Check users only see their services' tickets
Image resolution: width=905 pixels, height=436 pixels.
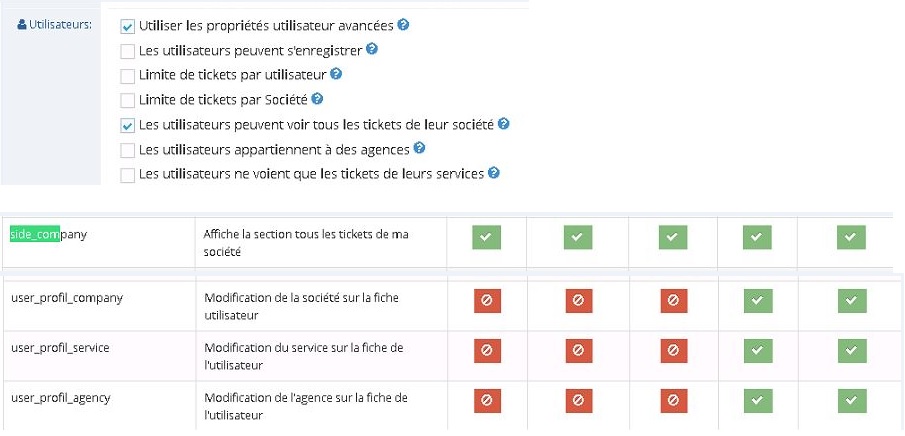coord(127,175)
